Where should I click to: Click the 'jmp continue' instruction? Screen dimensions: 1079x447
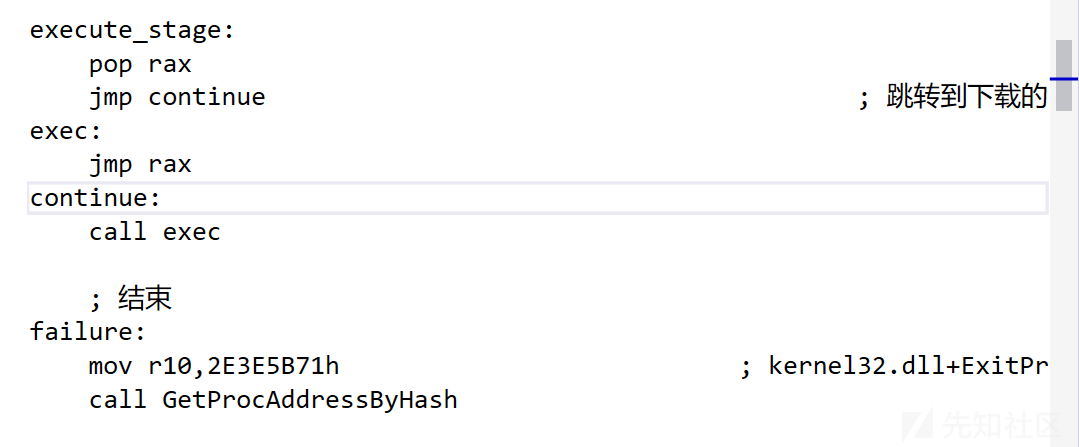pyautogui.click(x=177, y=97)
